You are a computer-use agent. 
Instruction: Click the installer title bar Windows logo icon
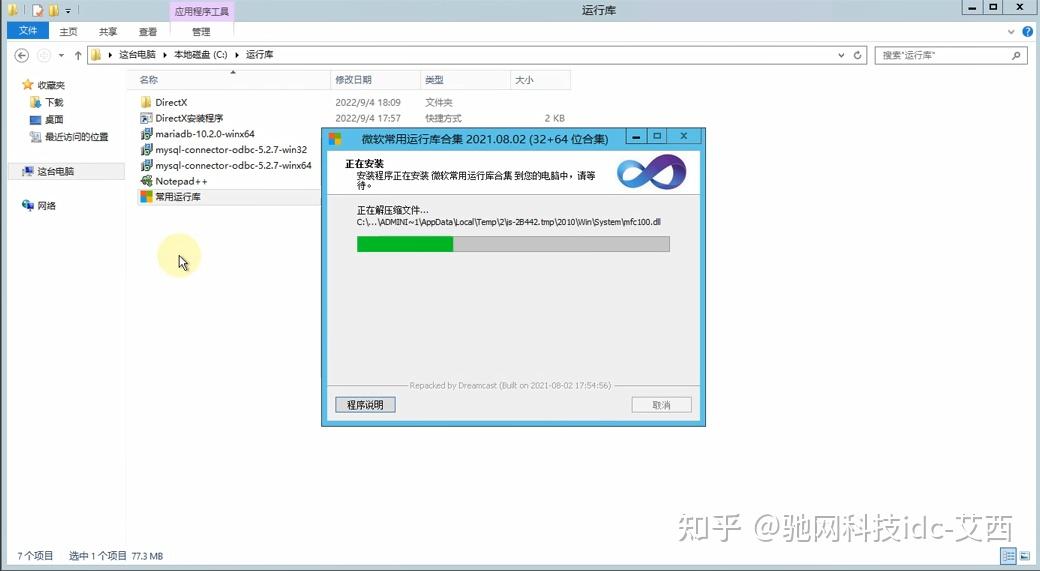pyautogui.click(x=335, y=139)
